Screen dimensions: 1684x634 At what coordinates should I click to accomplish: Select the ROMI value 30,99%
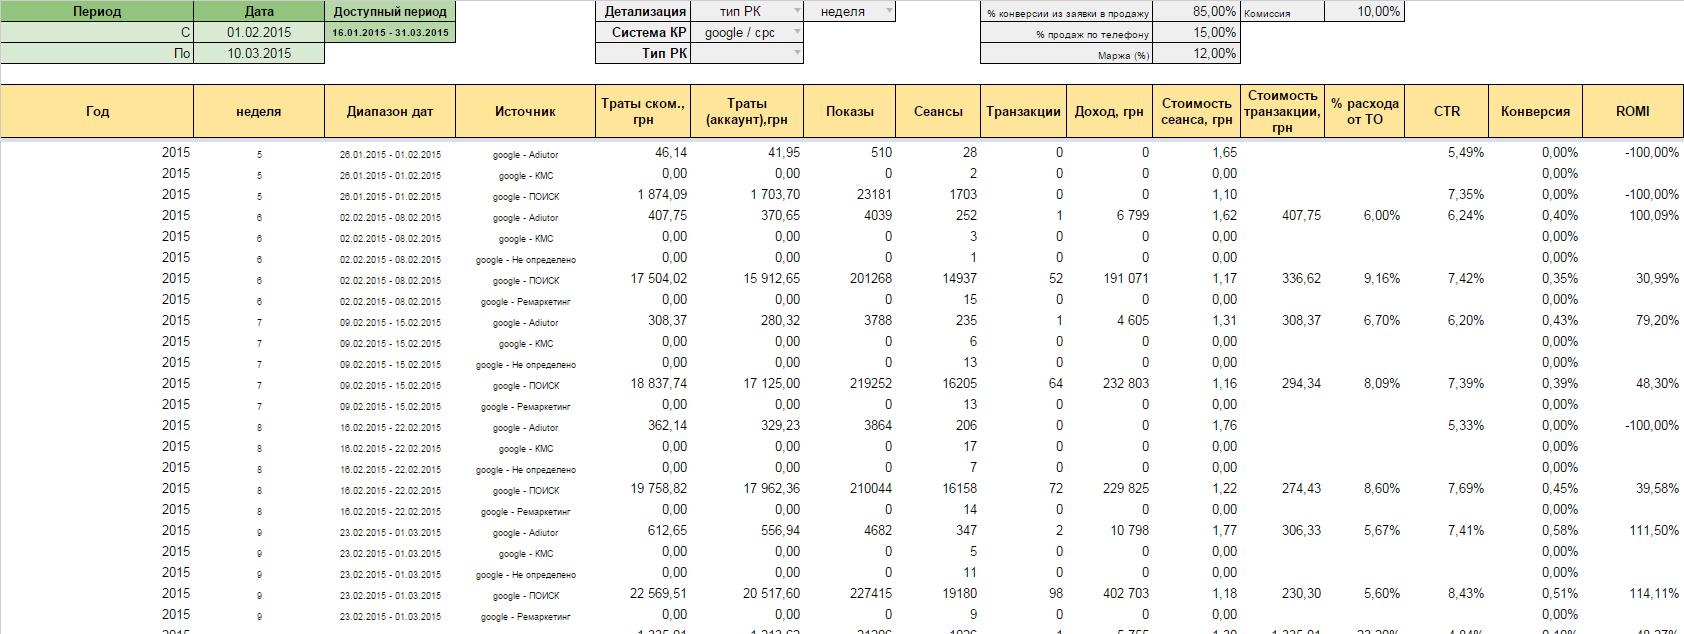(x=1657, y=278)
